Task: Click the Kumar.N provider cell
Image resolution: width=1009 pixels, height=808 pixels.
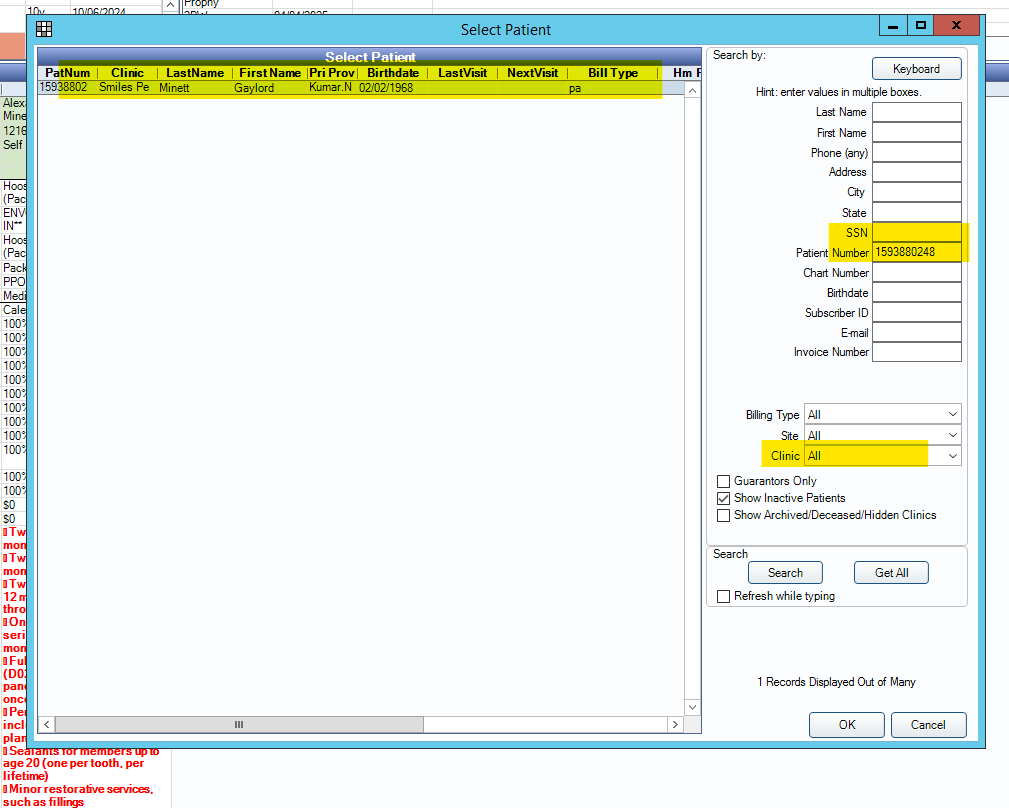Action: (331, 87)
